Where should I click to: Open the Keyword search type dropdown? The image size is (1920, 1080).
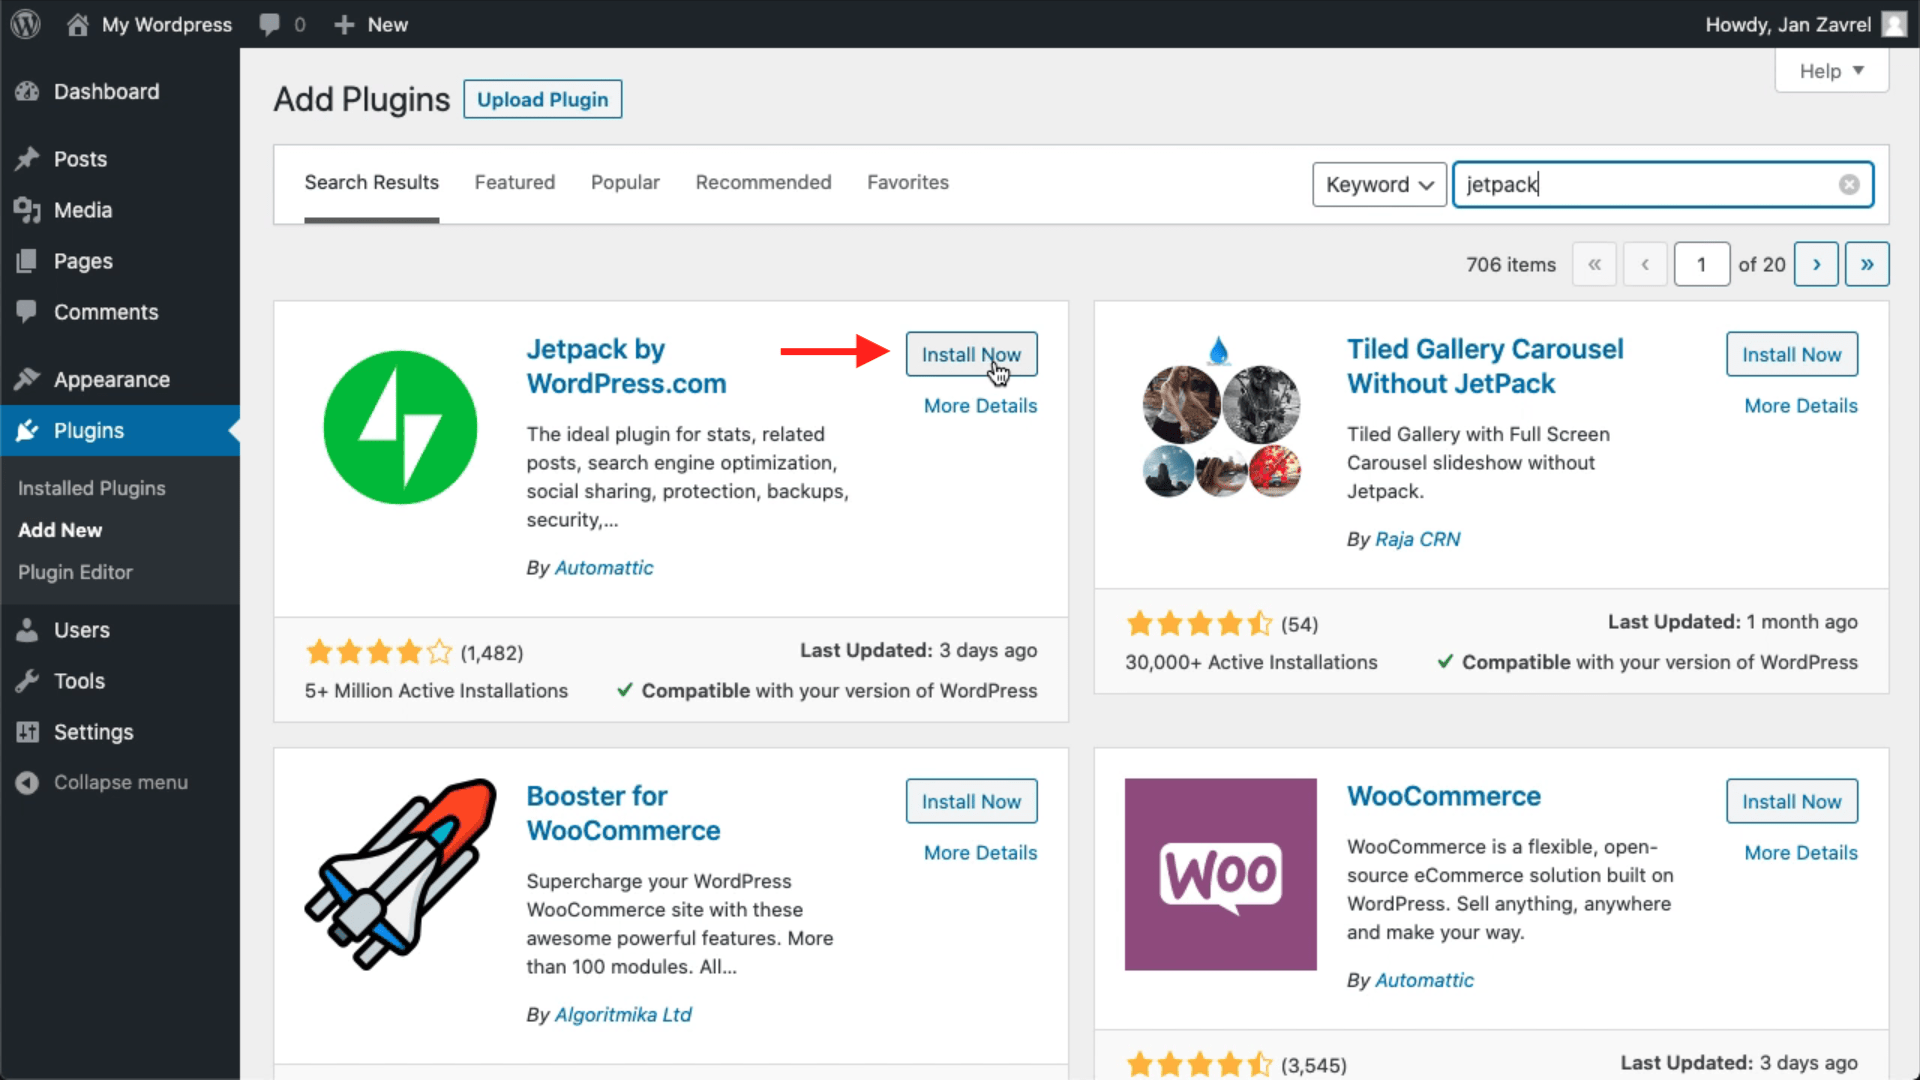(1379, 185)
